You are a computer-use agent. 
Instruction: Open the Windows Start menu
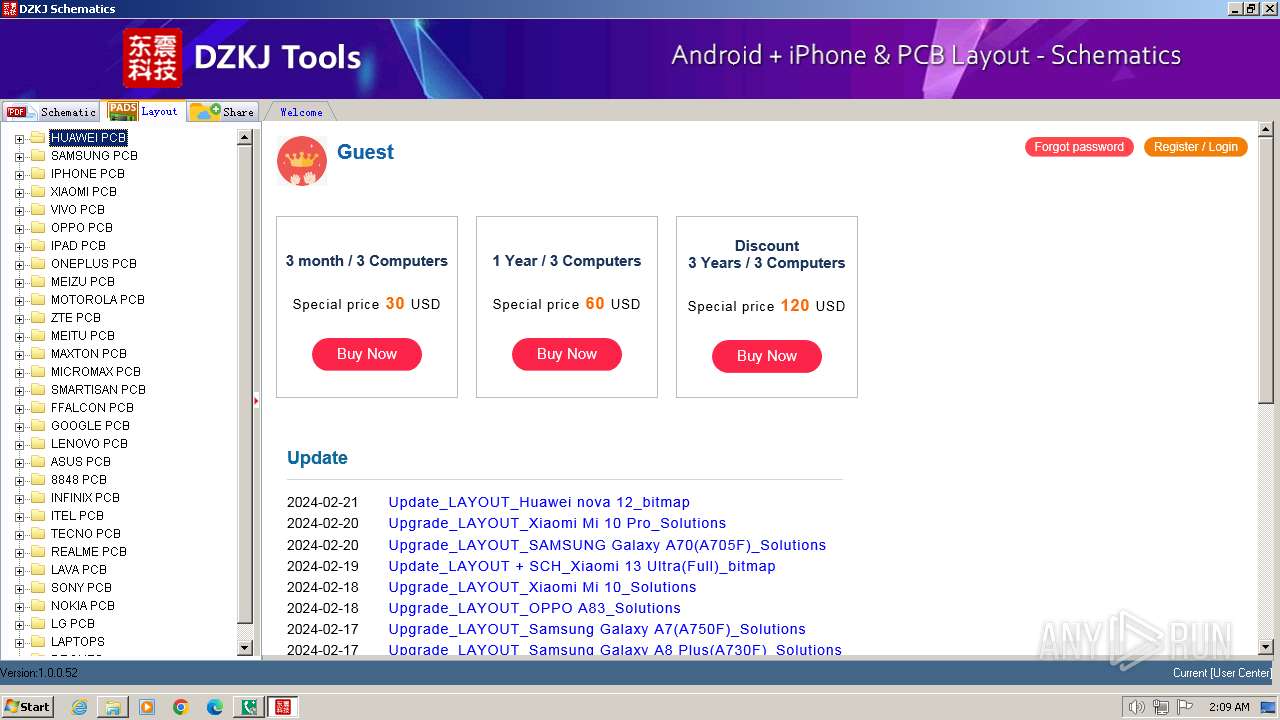coord(28,706)
